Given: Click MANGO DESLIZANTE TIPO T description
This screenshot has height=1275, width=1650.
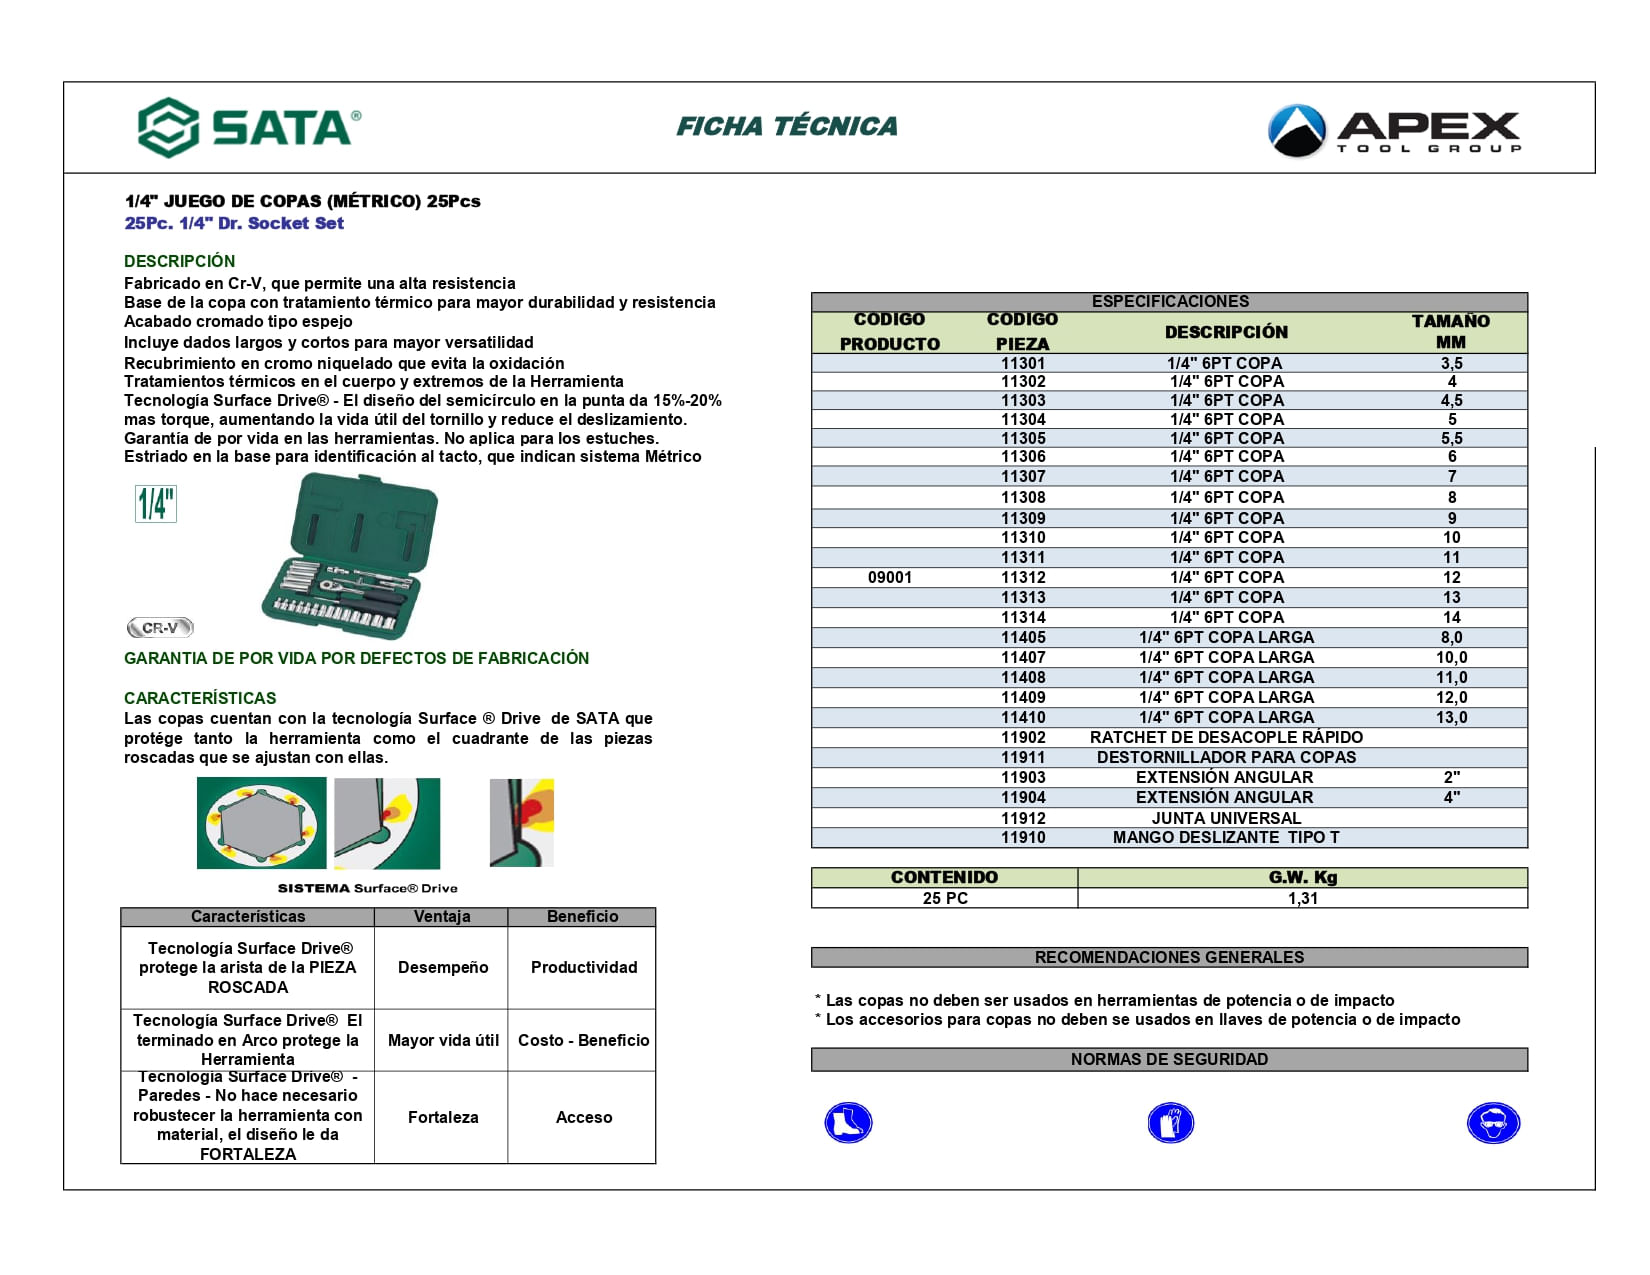Looking at the screenshot, I should click(x=1227, y=837).
